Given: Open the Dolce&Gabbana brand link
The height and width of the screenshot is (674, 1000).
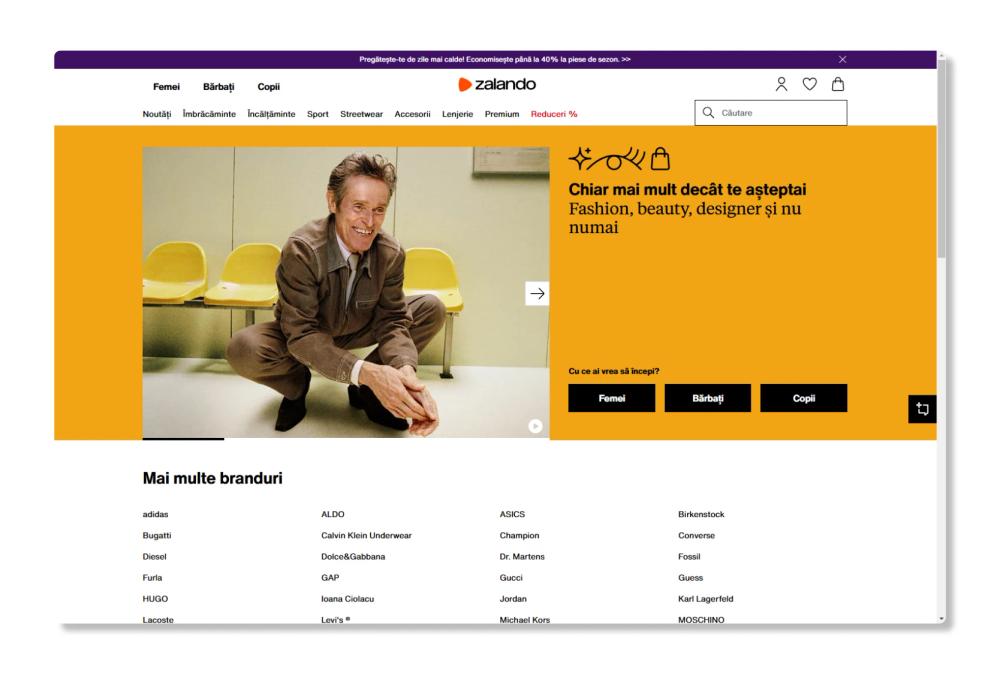Looking at the screenshot, I should 353,557.
